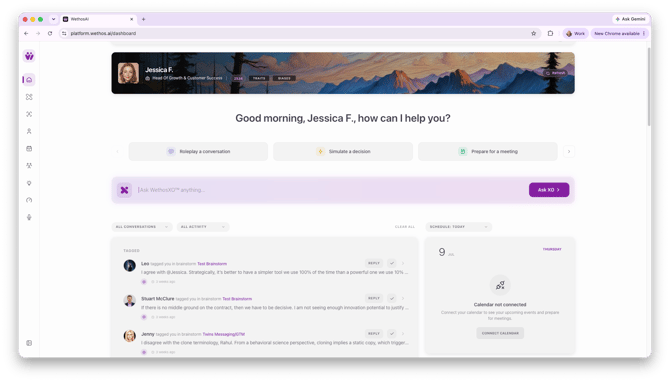The width and height of the screenshot is (670, 382).
Task: Toggle the sidebar panel icon at bottom left
Action: coord(29,343)
